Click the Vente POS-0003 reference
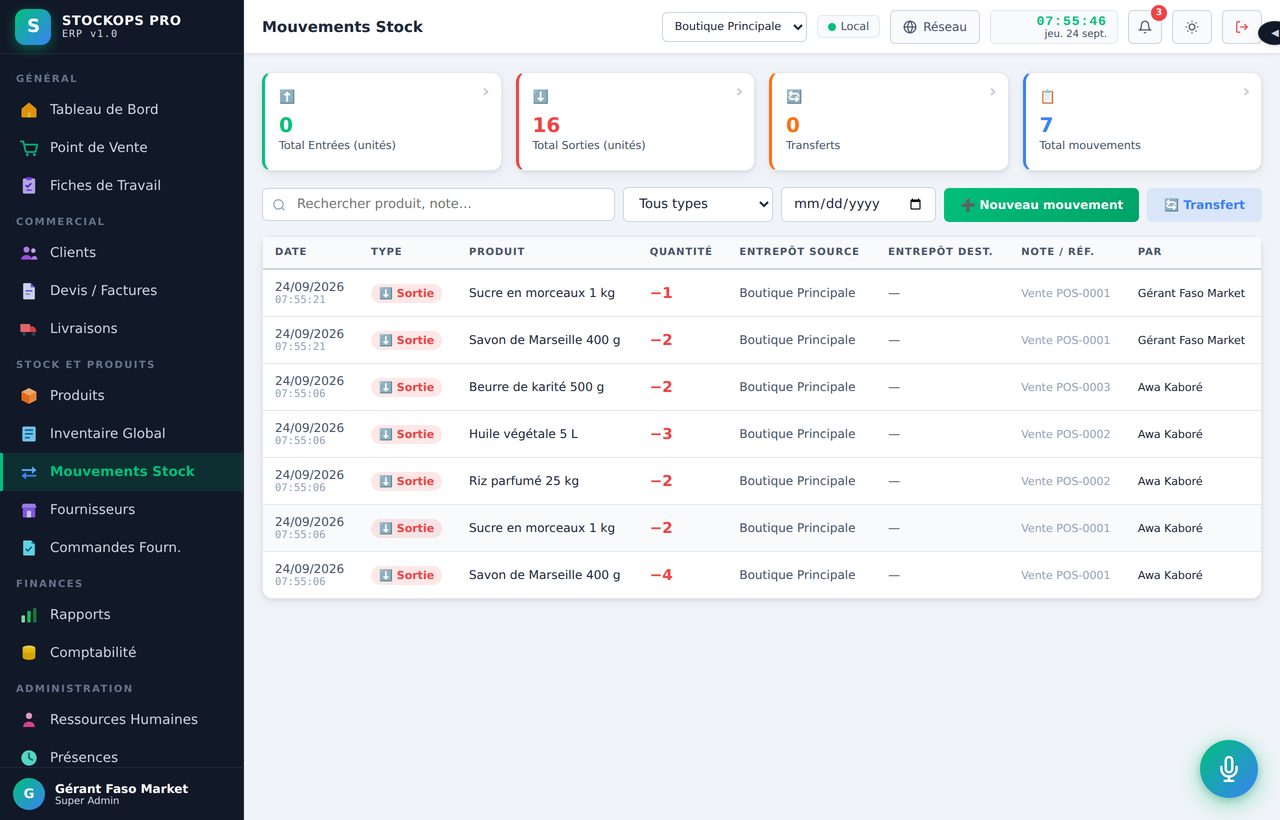The height and width of the screenshot is (820, 1280). [1065, 387]
